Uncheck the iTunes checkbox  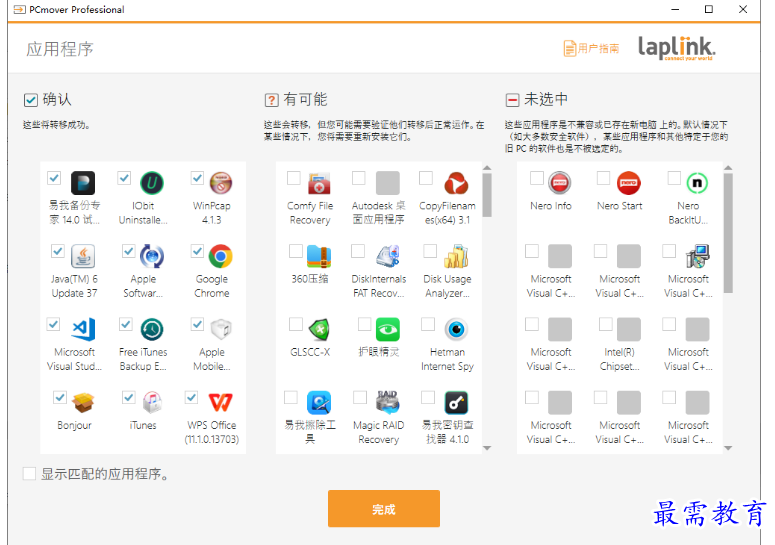click(129, 397)
